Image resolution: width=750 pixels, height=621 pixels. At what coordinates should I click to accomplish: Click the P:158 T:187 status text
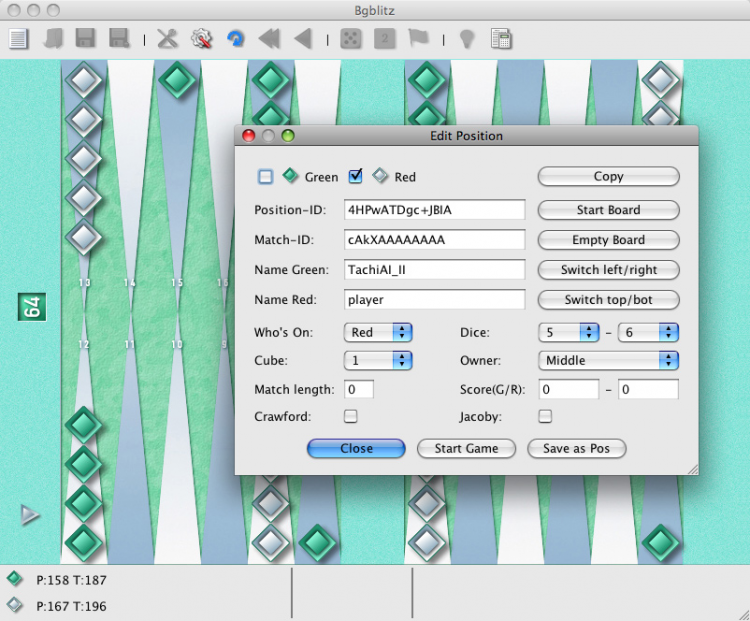(x=71, y=580)
